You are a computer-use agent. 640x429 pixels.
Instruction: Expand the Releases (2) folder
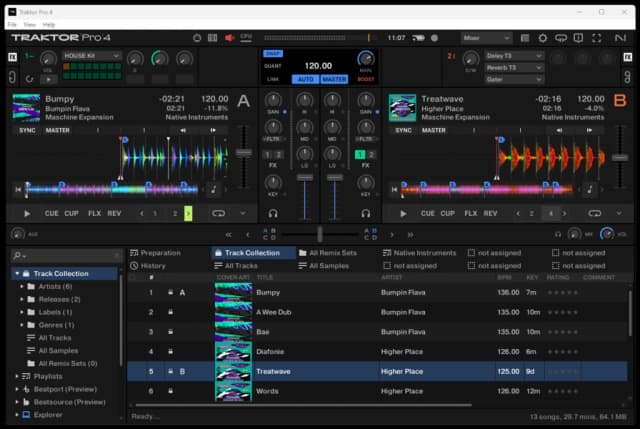pos(22,300)
